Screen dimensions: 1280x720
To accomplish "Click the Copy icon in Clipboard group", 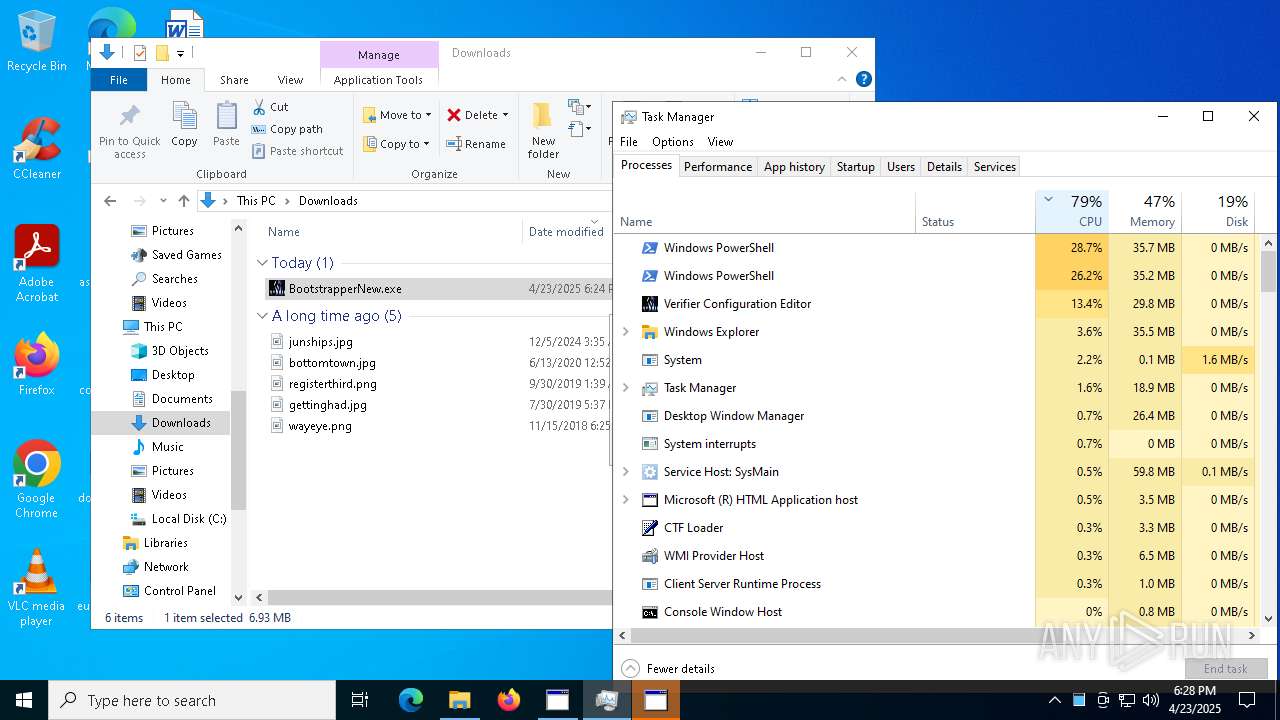I will tap(184, 117).
